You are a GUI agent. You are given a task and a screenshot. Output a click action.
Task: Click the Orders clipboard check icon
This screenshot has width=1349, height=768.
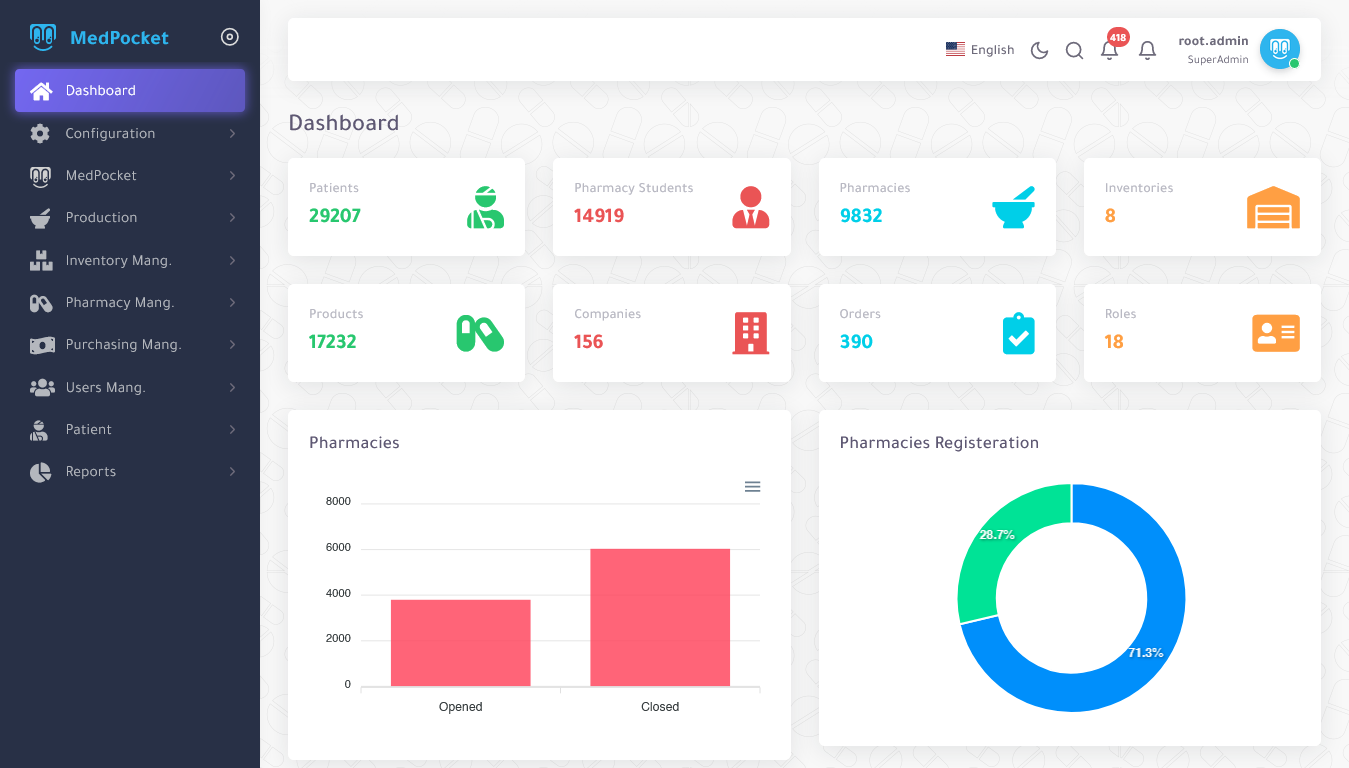pos(1018,334)
